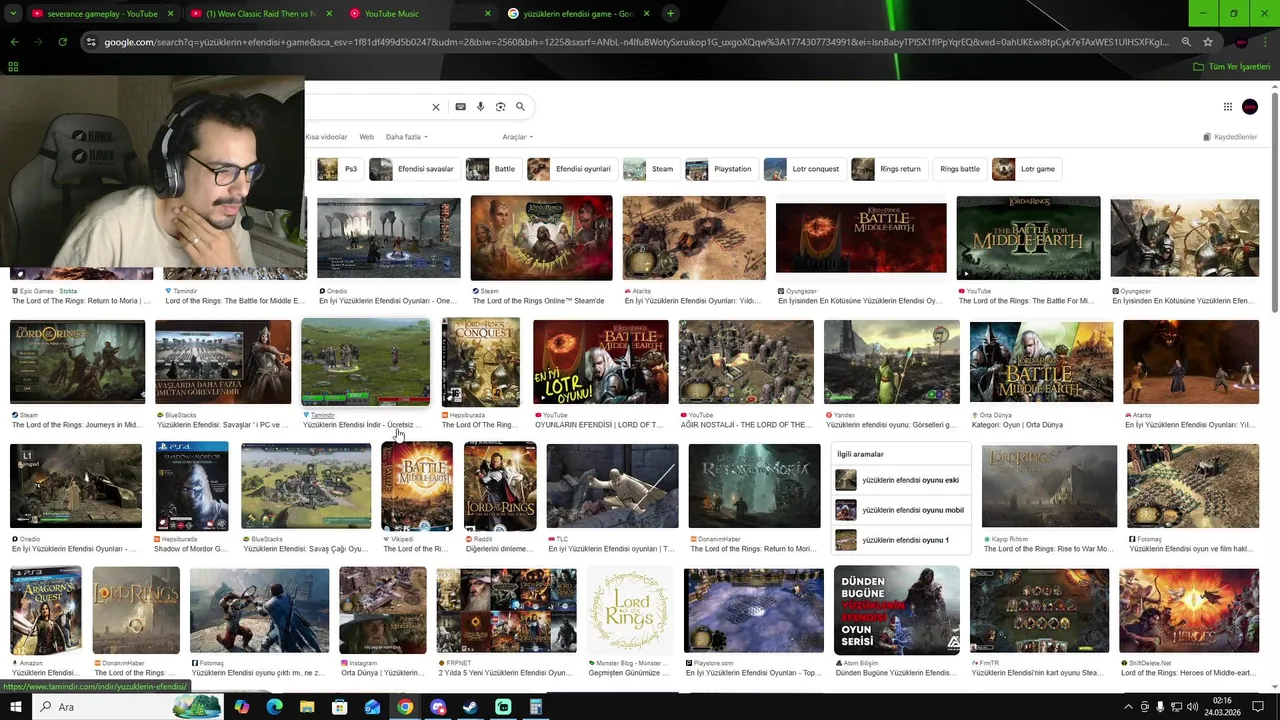Show hidden system tray icons

click(1128, 707)
